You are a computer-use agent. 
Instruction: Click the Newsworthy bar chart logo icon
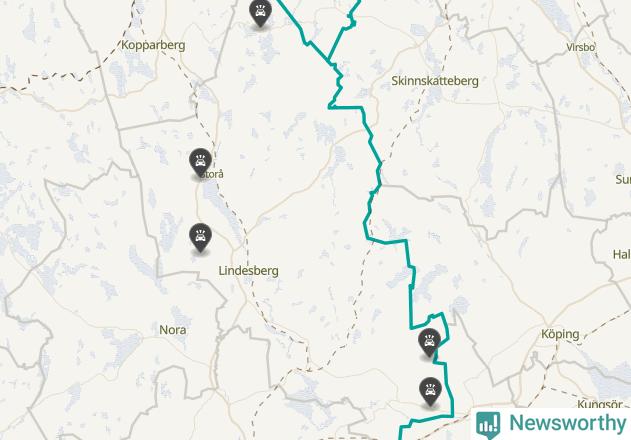coord(488,425)
